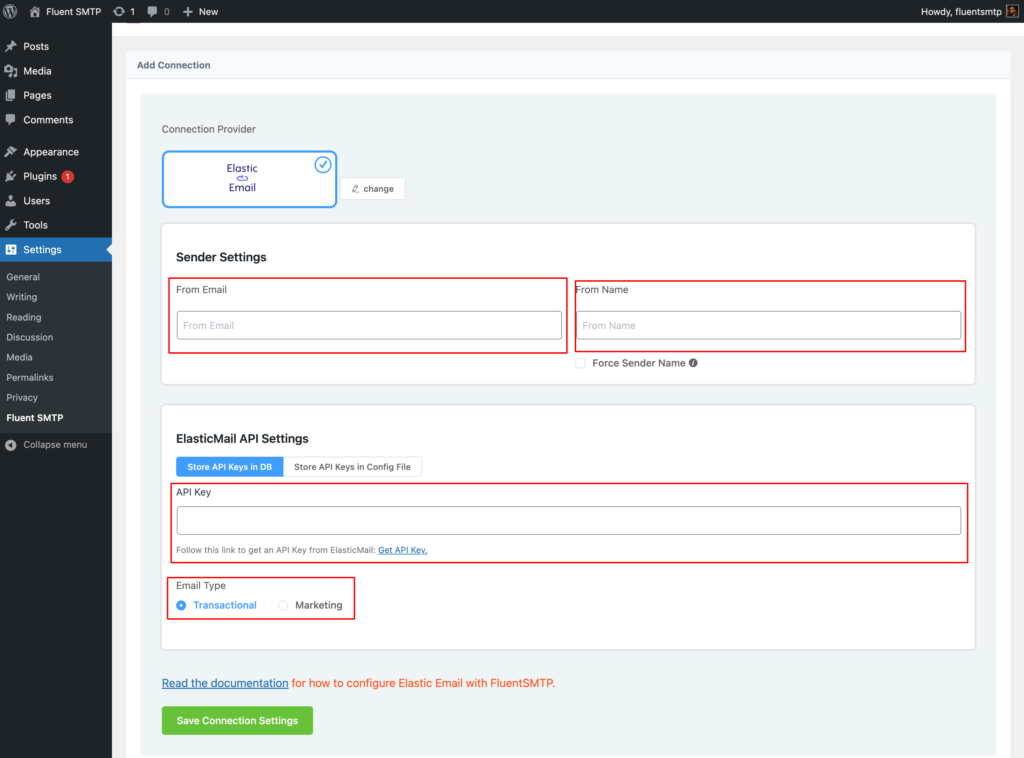
Task: Click the WordPress logo in the admin bar
Action: tap(11, 11)
